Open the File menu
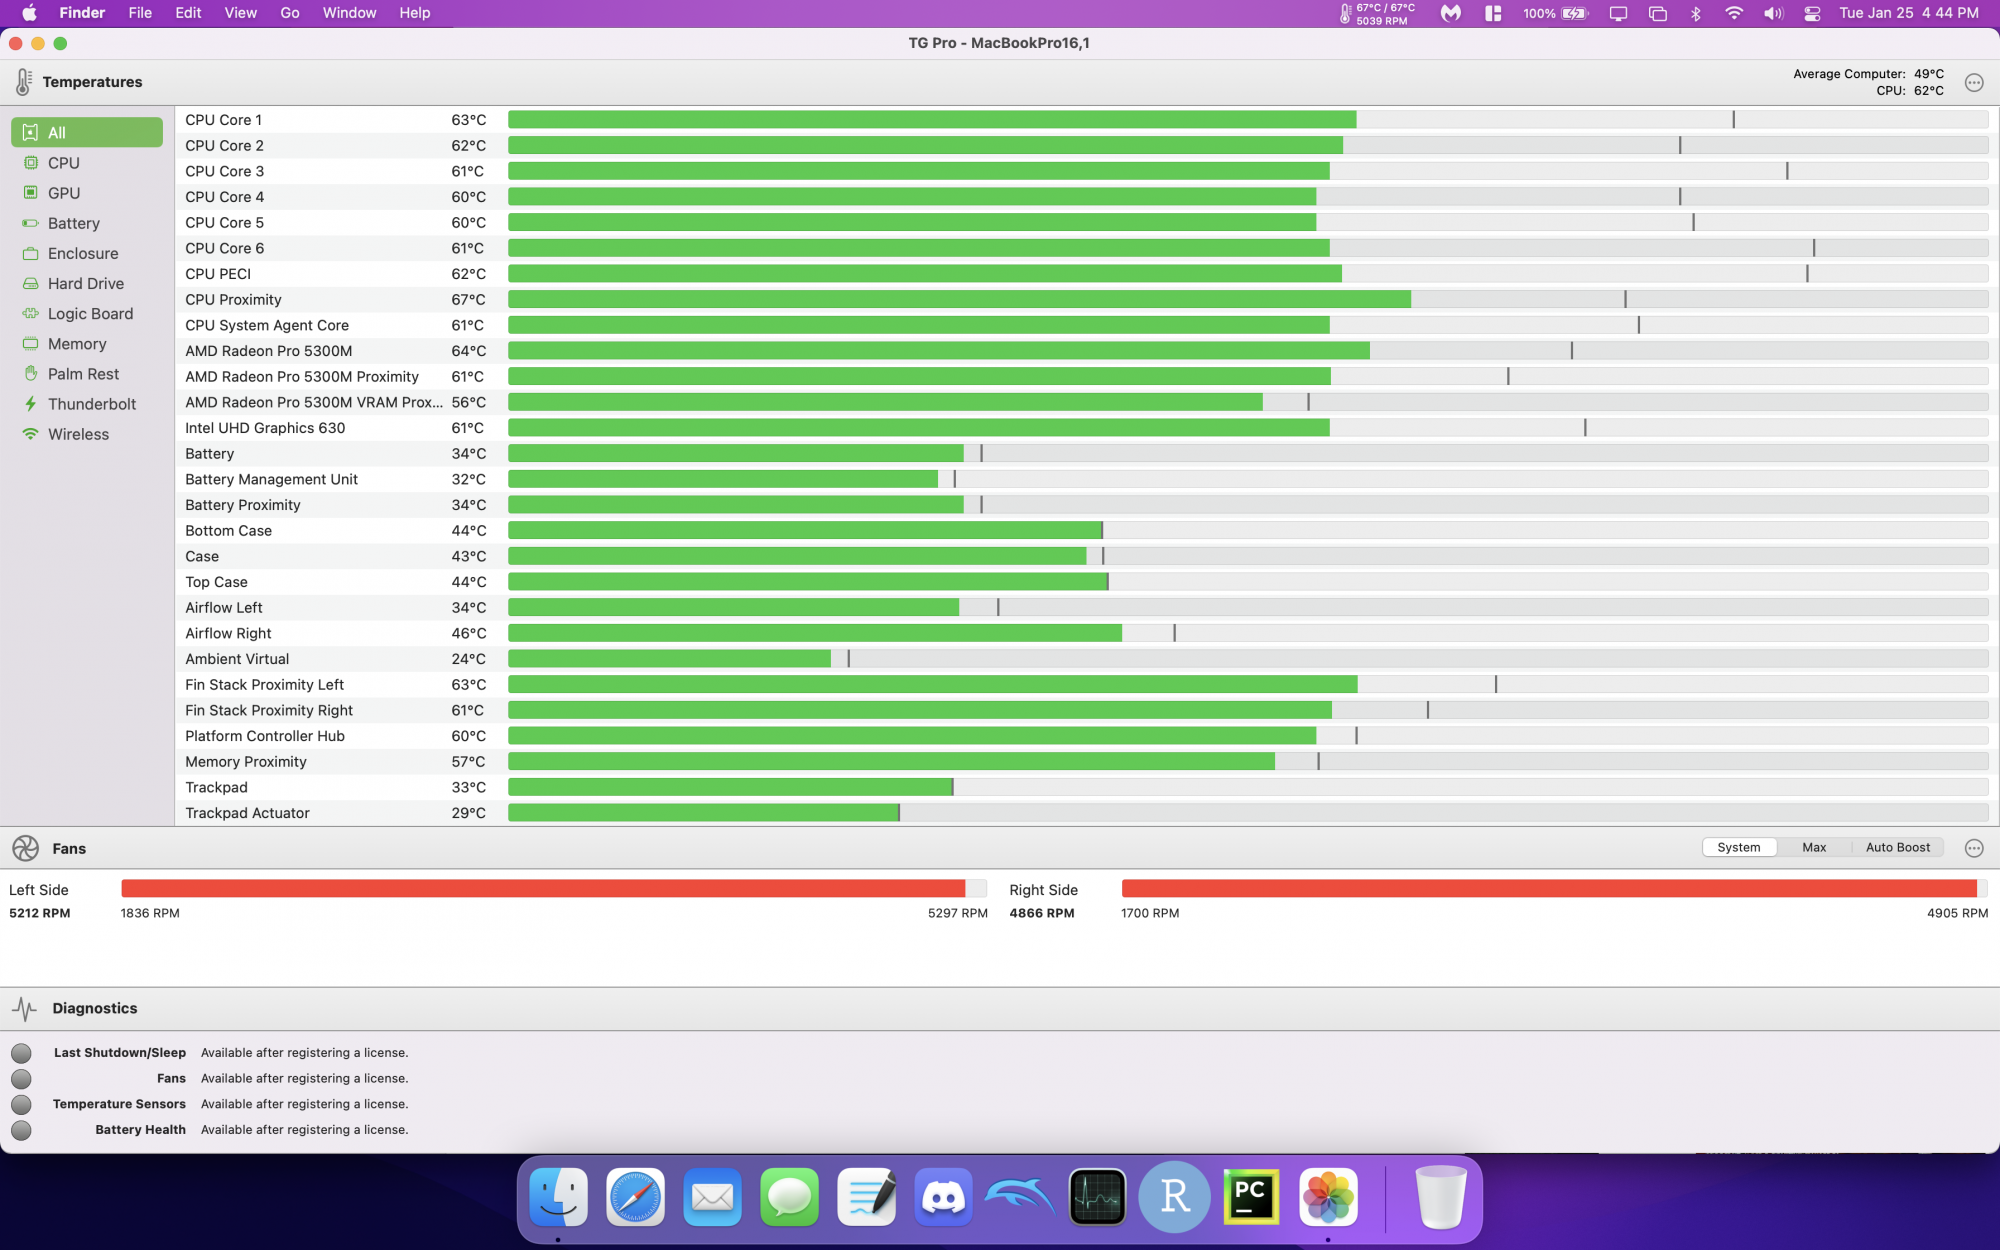Screen dimensions: 2000x1250 [140, 13]
